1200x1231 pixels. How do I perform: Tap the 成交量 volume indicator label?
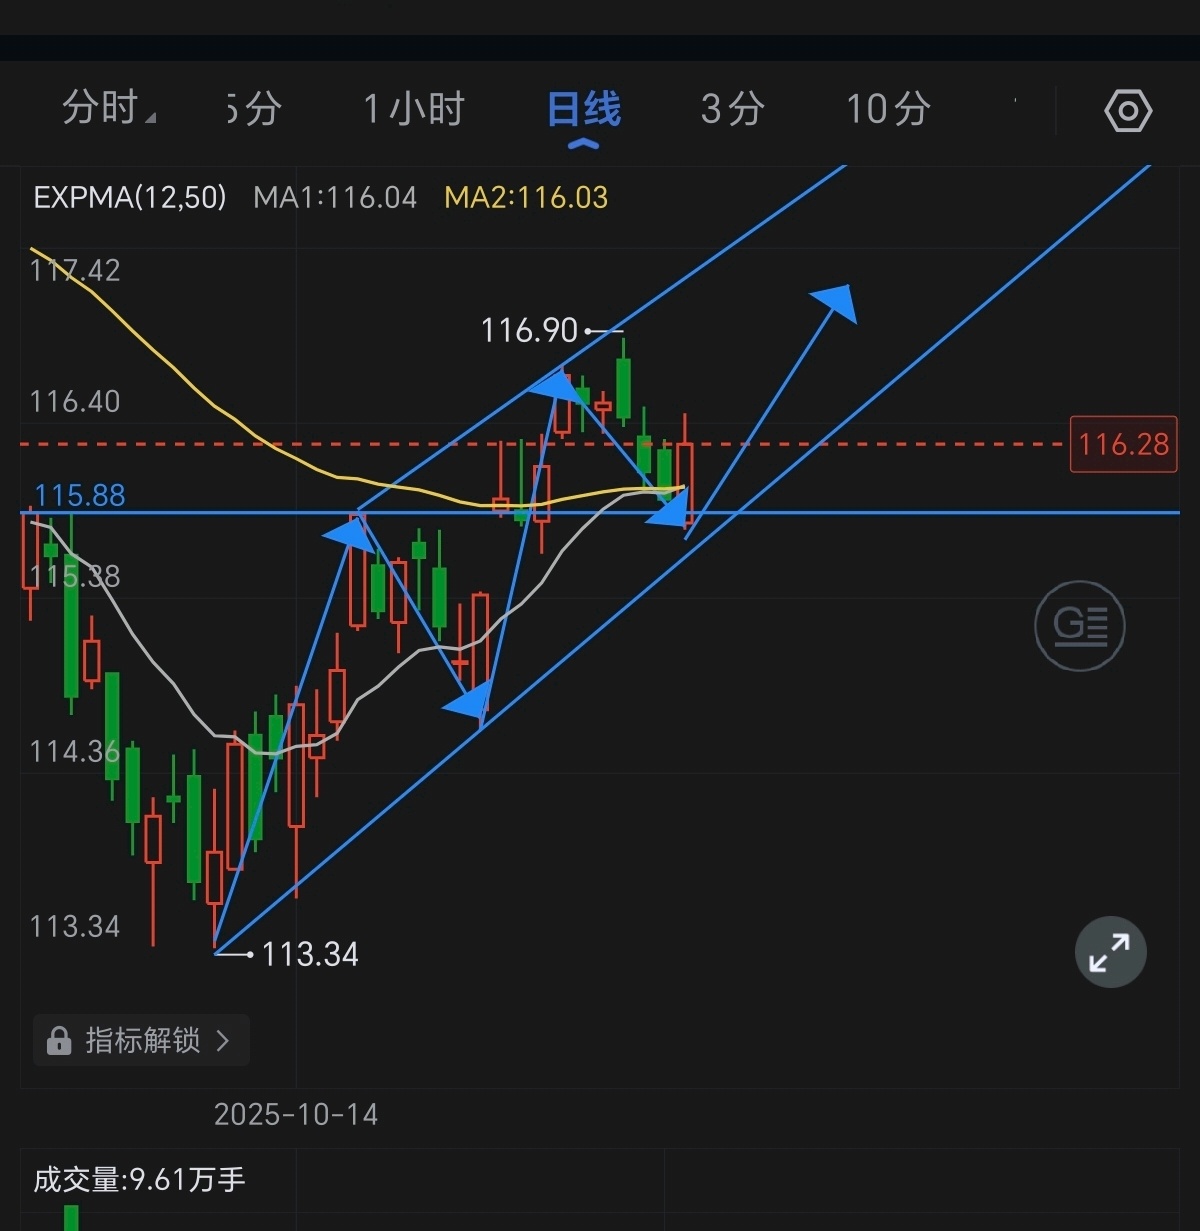(x=139, y=1180)
